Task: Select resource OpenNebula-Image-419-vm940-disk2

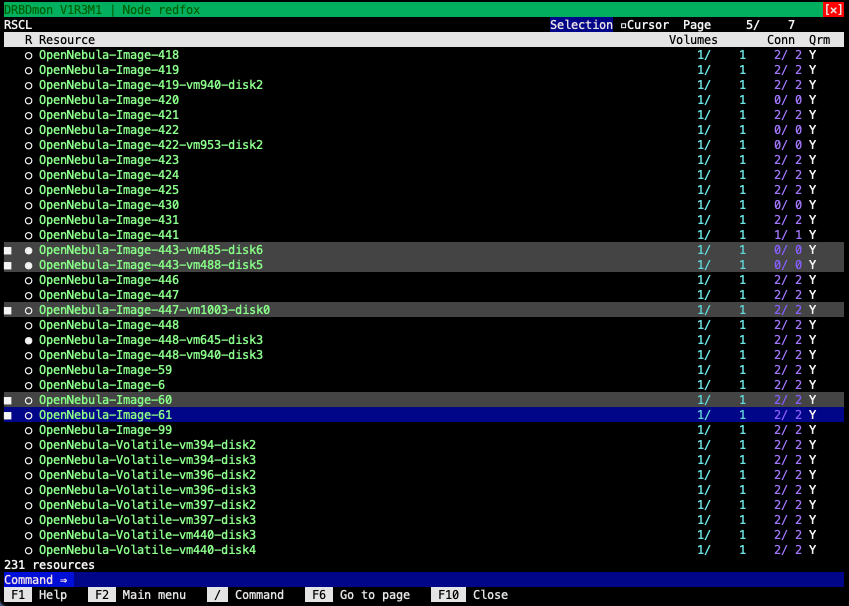Action: [151, 85]
